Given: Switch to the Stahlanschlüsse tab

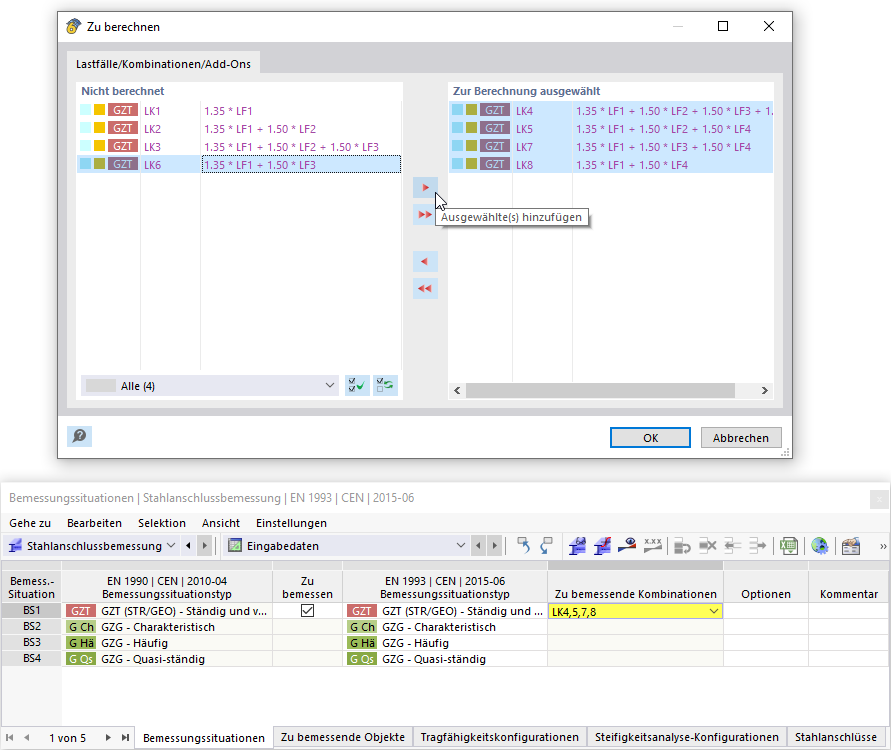Looking at the screenshot, I should [x=836, y=737].
